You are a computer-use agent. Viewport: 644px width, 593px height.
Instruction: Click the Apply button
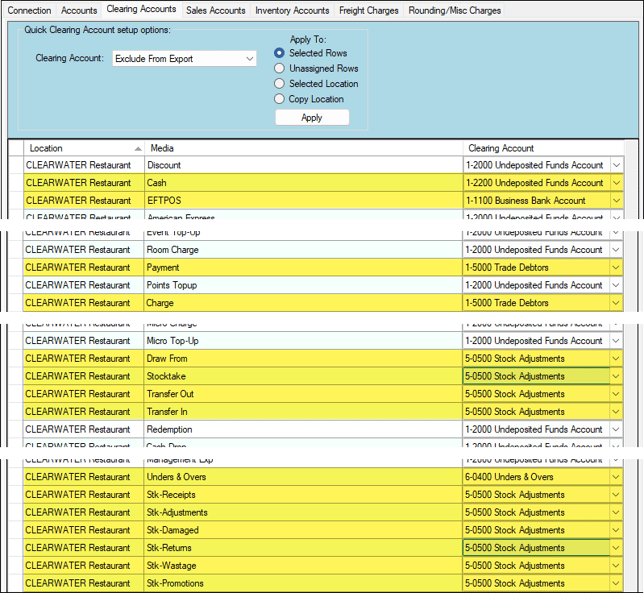point(312,117)
